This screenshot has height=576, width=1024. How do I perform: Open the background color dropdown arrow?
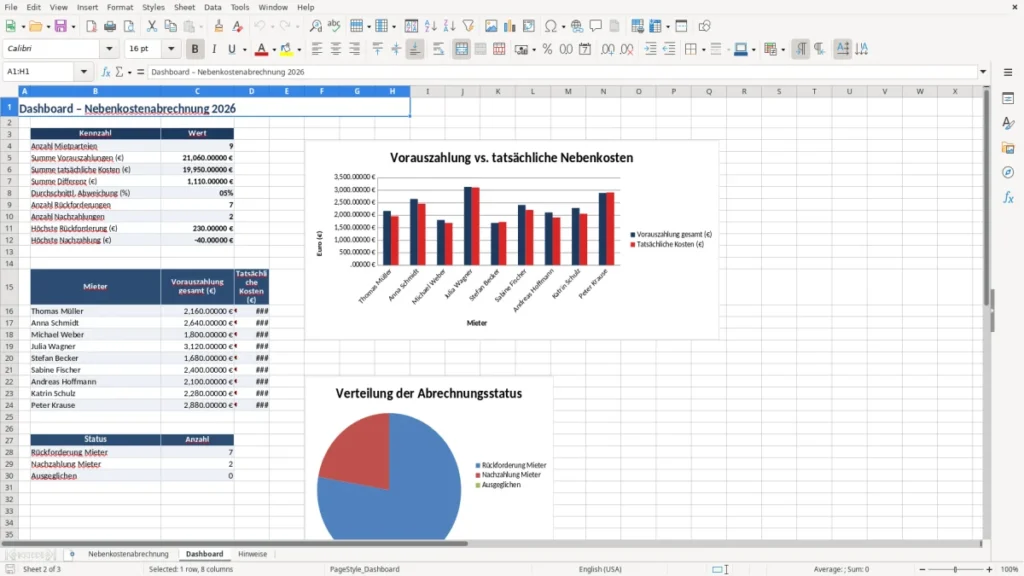[x=299, y=50]
